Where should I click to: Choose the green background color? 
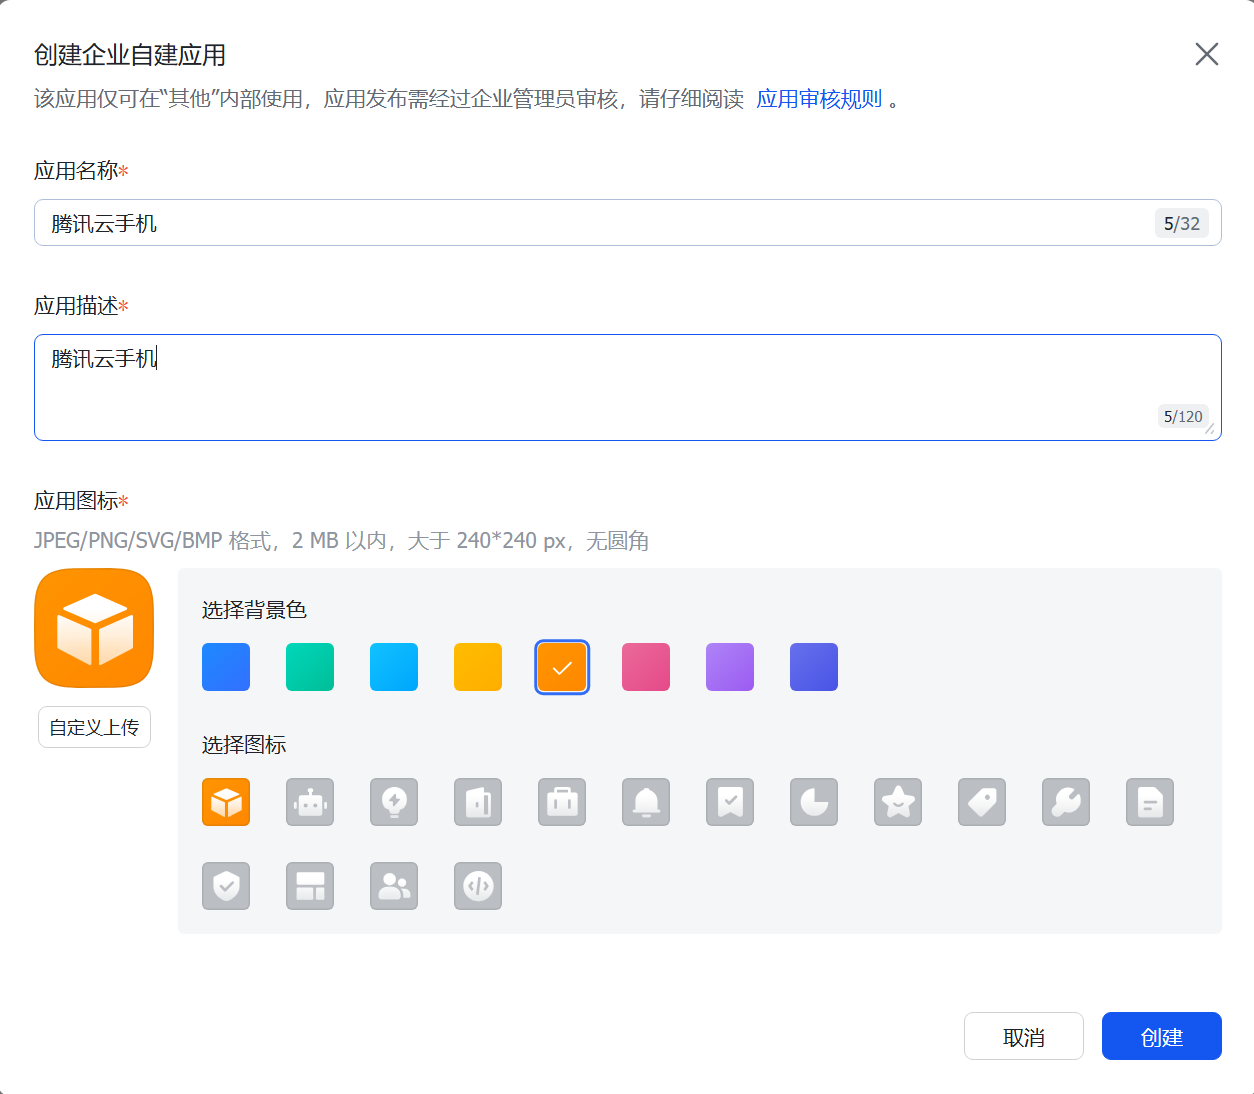(x=310, y=667)
